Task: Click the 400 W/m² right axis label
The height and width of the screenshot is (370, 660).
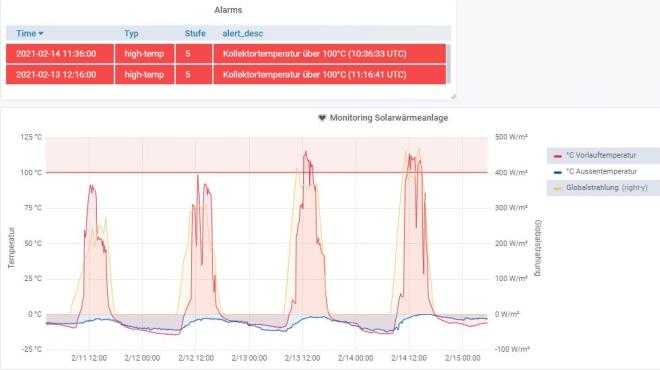Action: pos(511,173)
